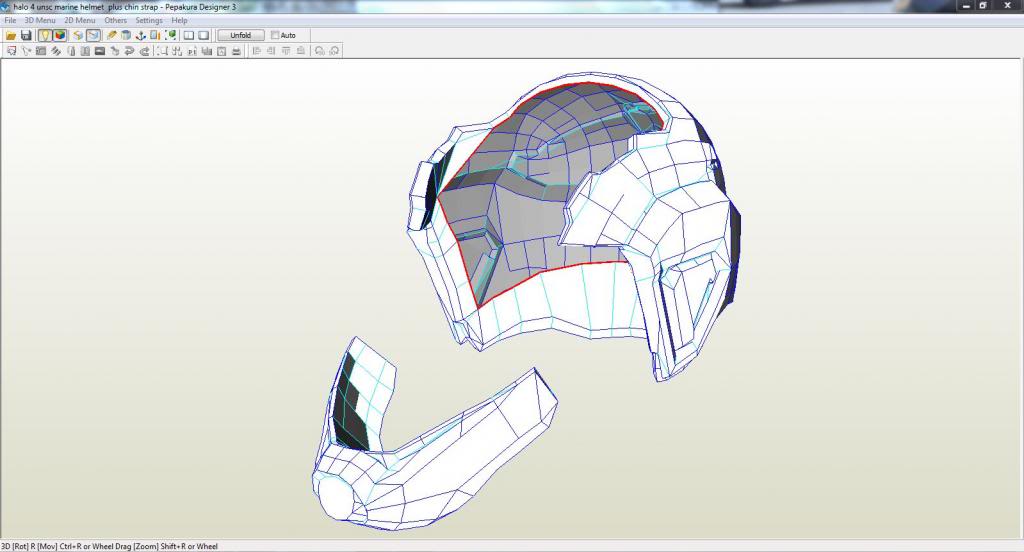Open the Help menu

tap(180, 20)
